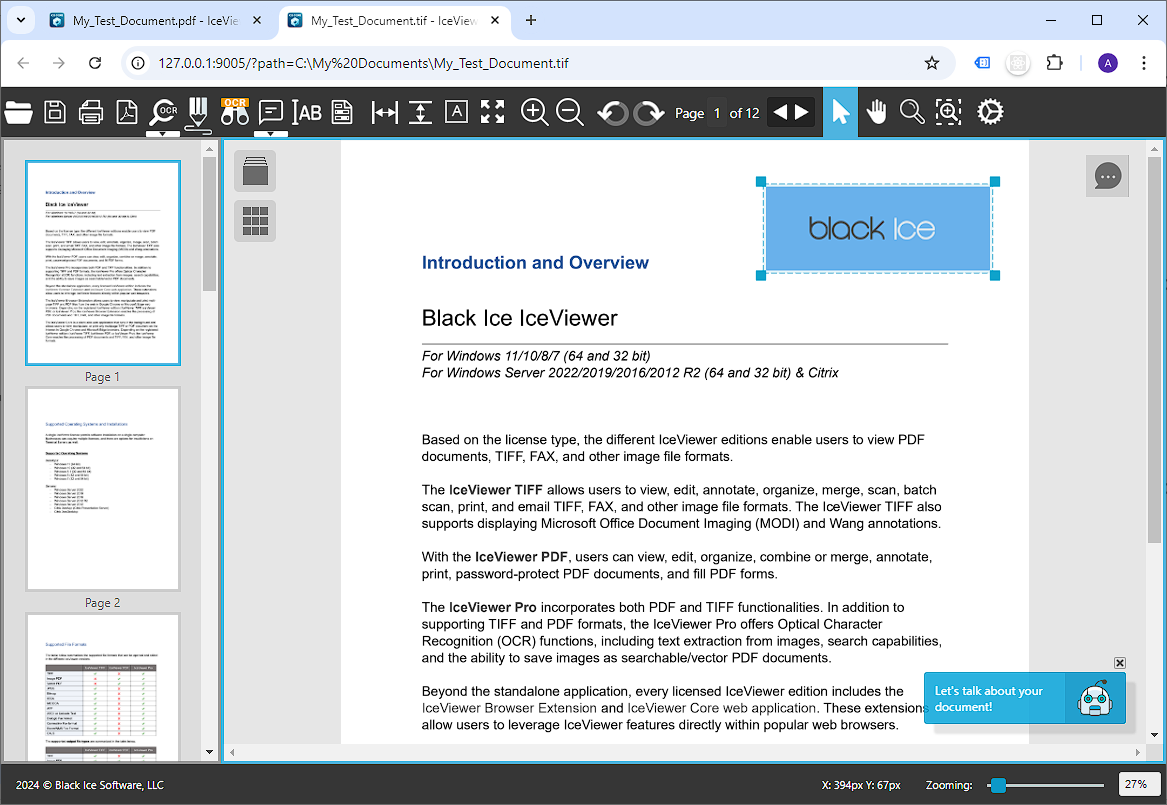Click the actual size A icon
Viewport: 1167px width, 805px height.
point(456,112)
